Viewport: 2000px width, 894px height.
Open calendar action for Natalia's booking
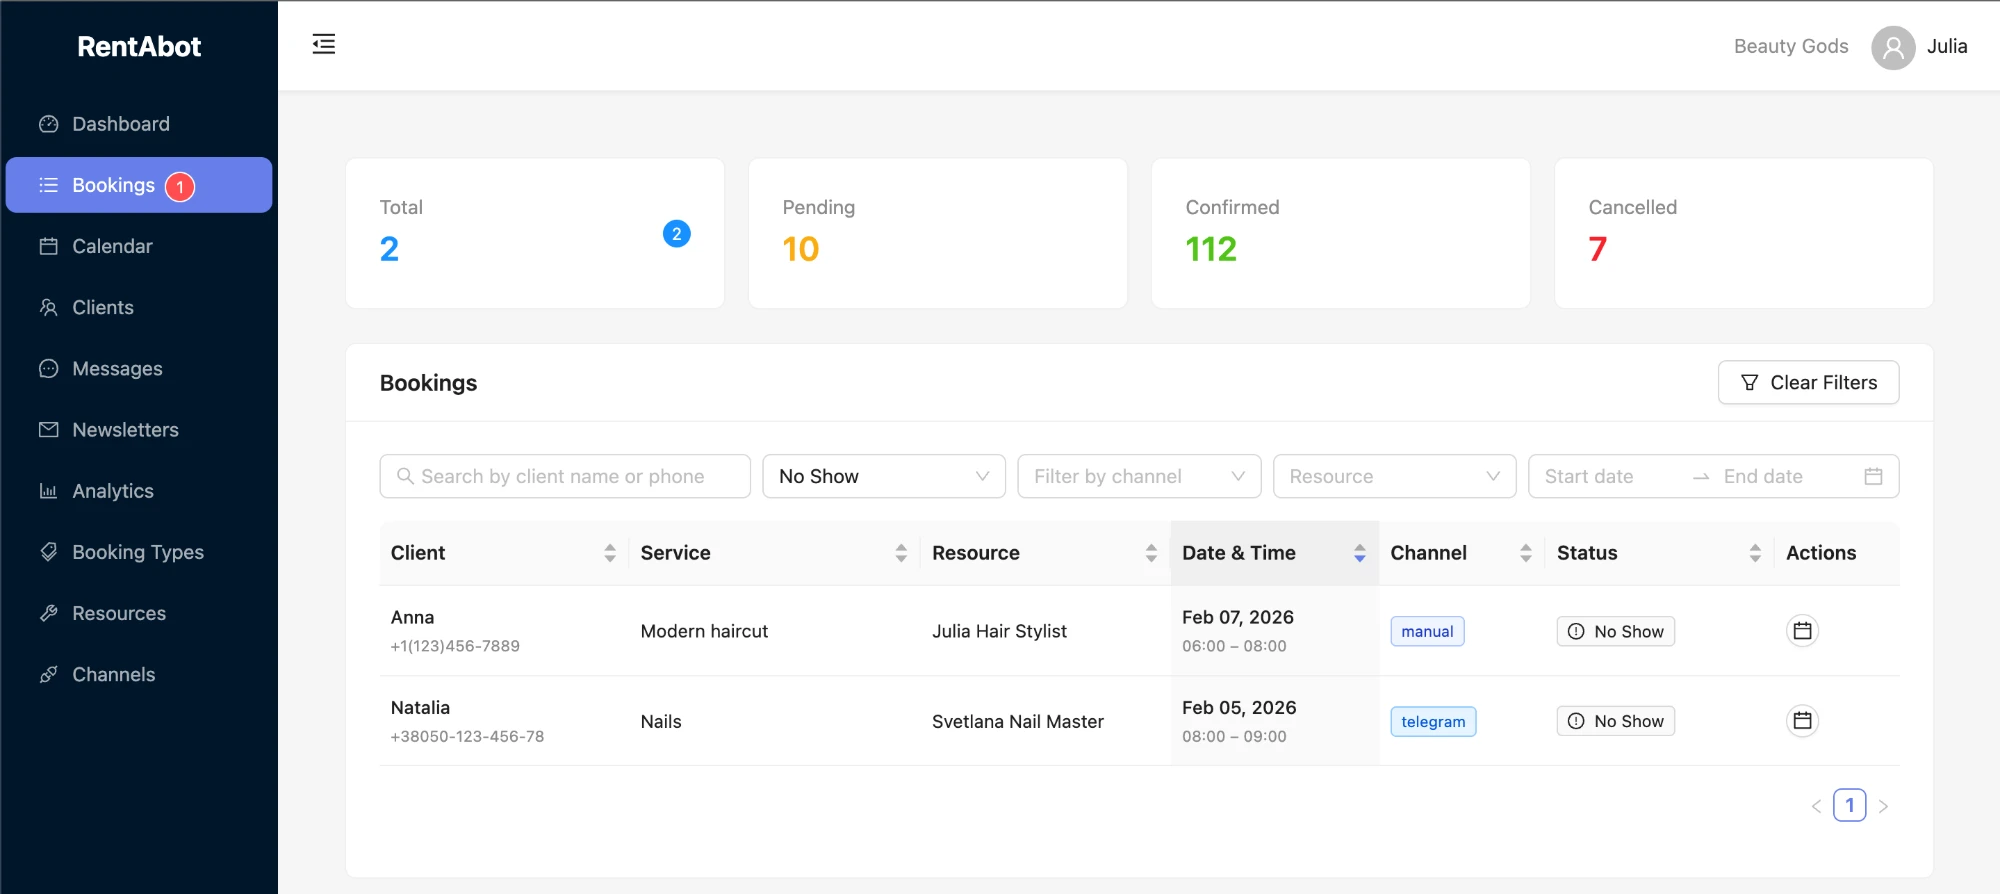pos(1802,721)
